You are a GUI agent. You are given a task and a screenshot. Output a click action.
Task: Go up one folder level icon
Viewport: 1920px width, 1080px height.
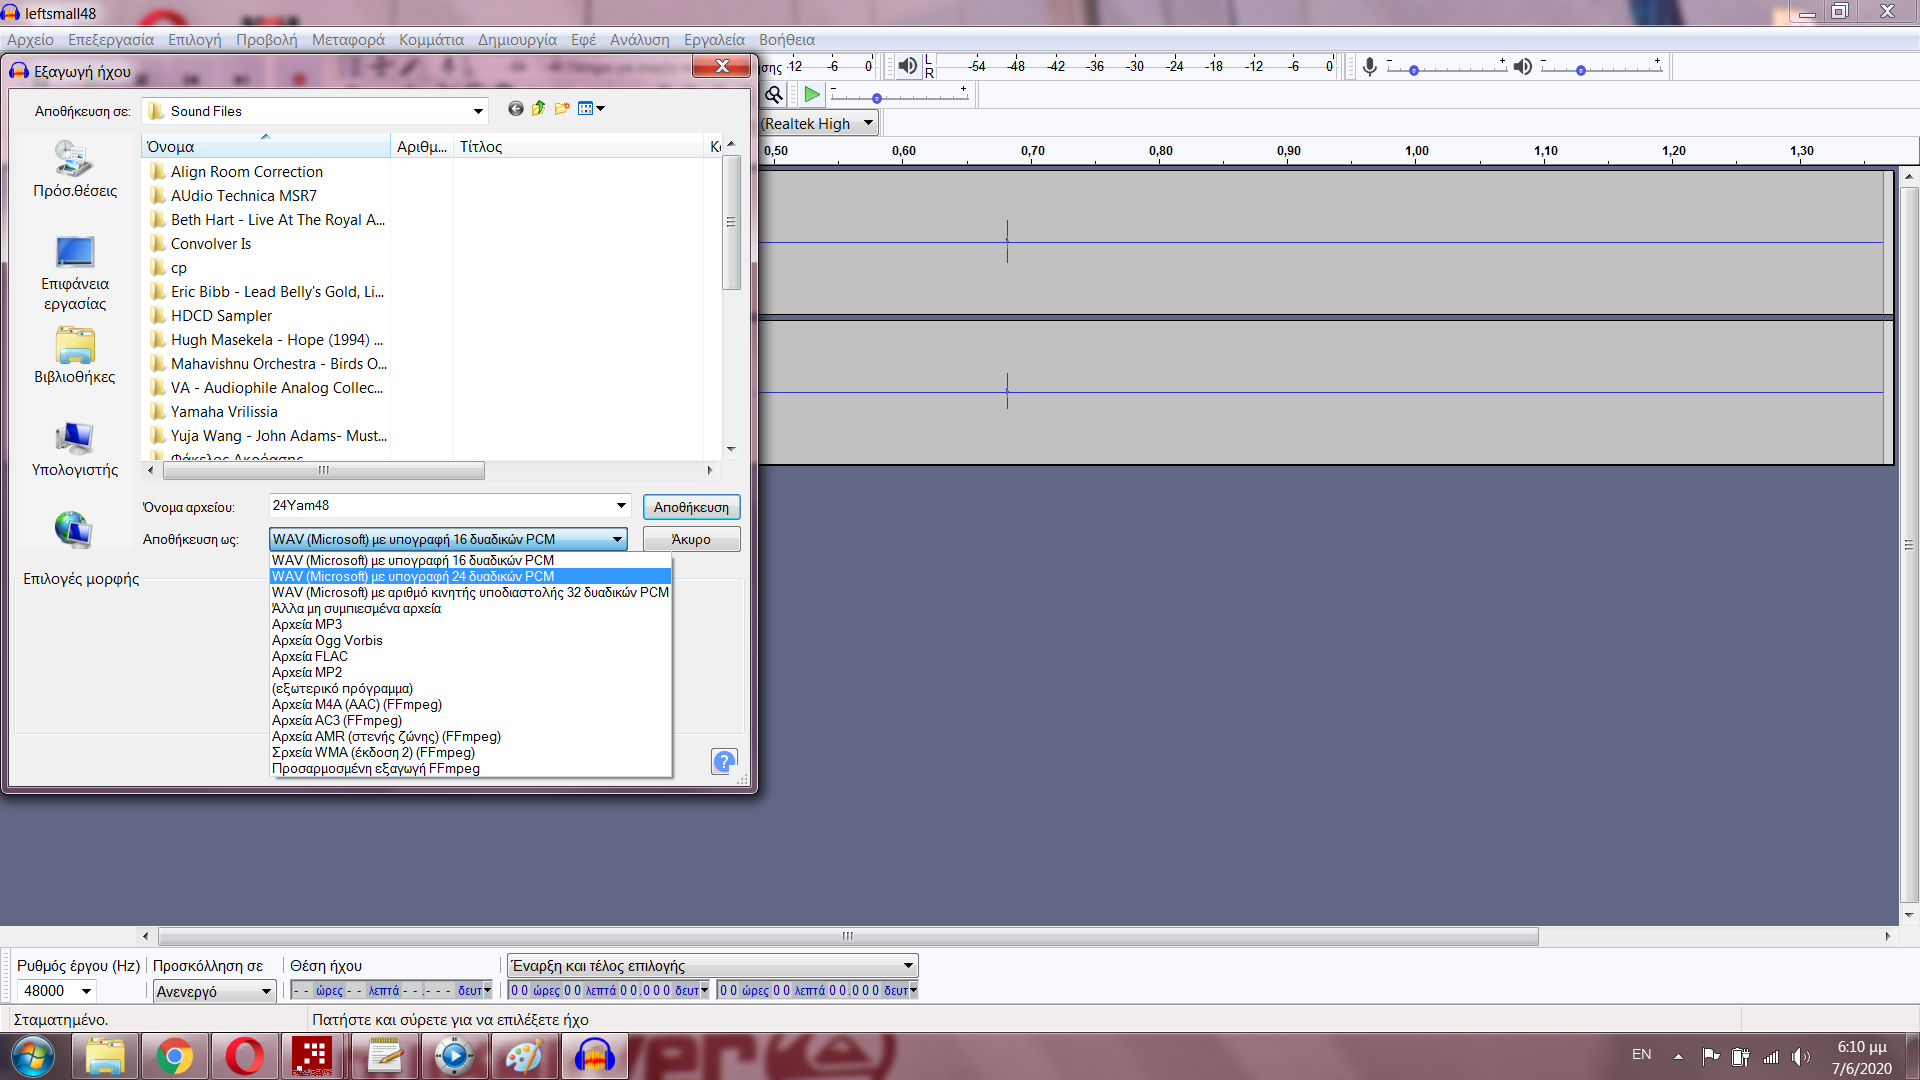(539, 109)
